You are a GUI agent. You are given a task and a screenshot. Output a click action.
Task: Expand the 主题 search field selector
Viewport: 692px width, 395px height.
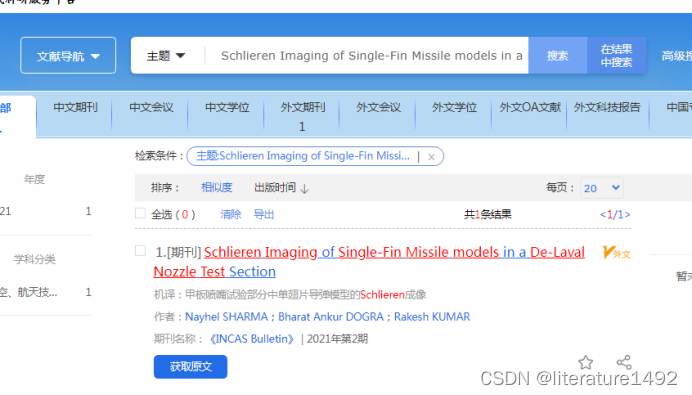165,56
